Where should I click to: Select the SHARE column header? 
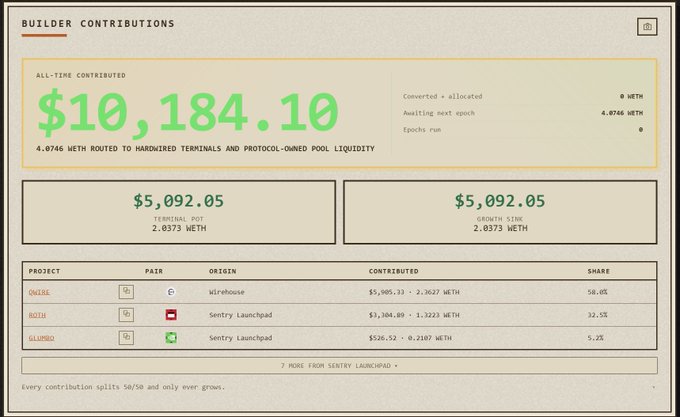[x=598, y=271]
